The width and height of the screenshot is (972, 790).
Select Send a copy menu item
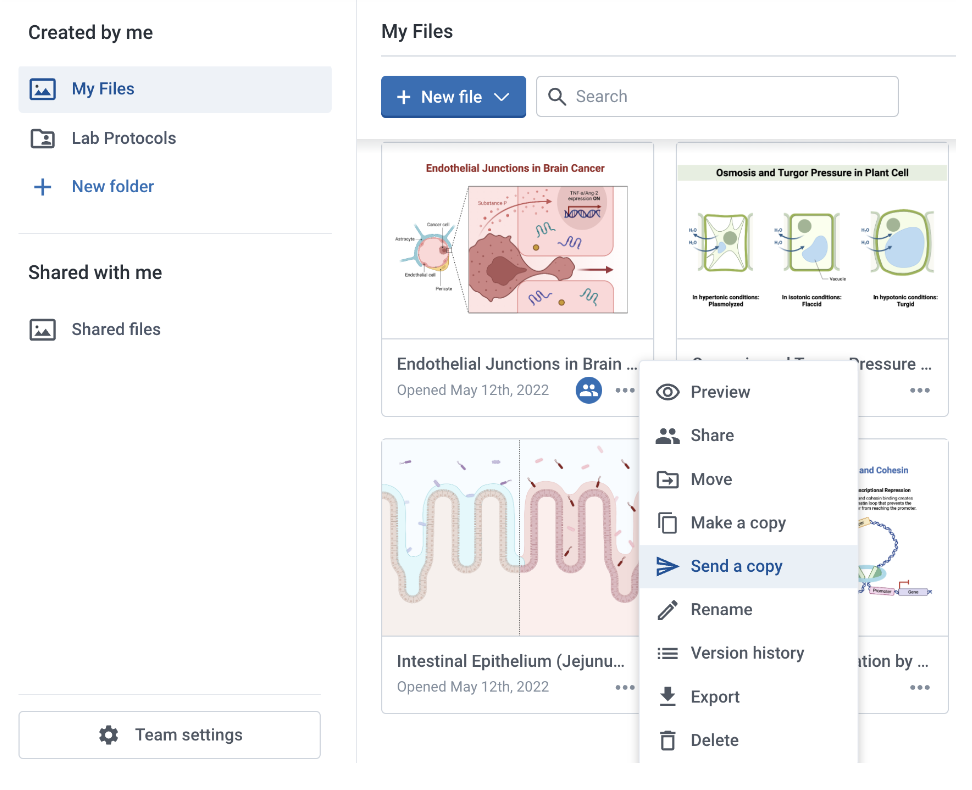[x=748, y=566]
